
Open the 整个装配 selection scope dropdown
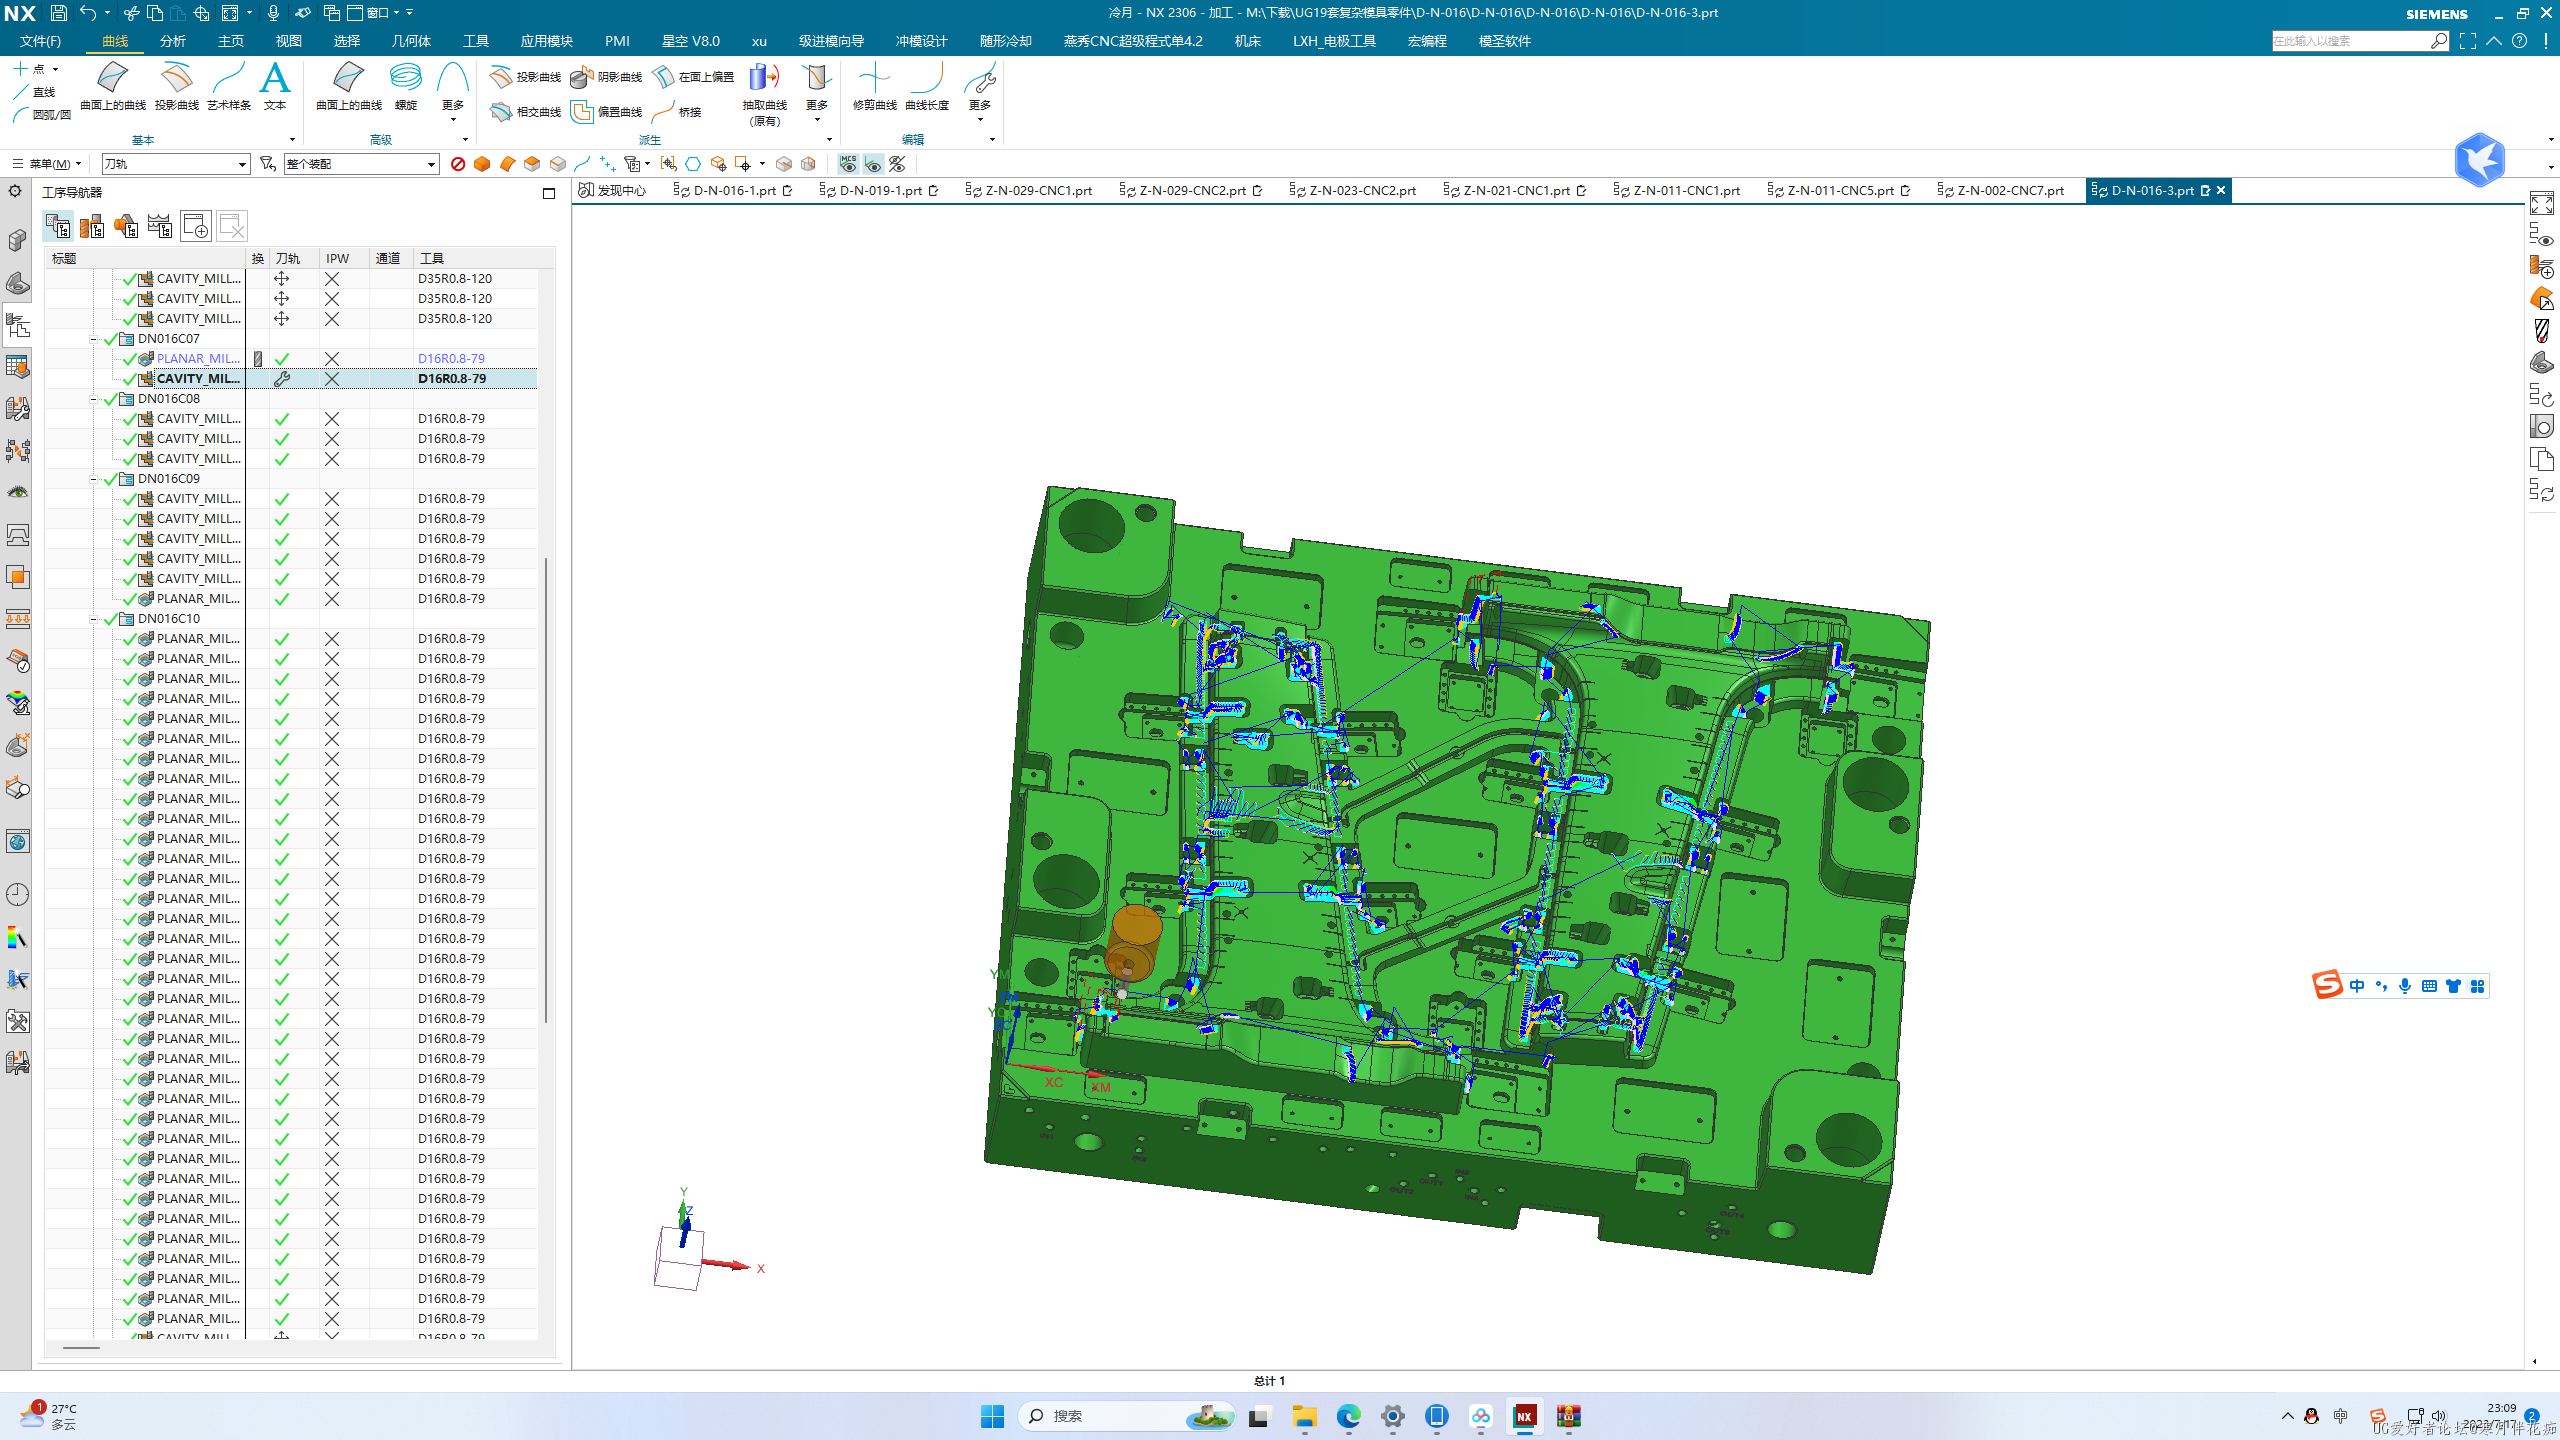(x=361, y=164)
